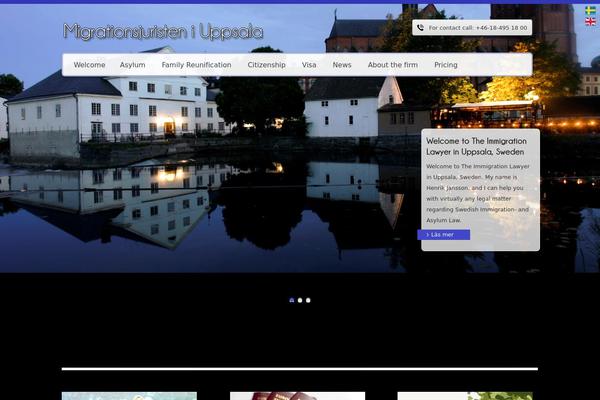
Task: Switch site language via the Swedish flag
Action: click(x=590, y=10)
